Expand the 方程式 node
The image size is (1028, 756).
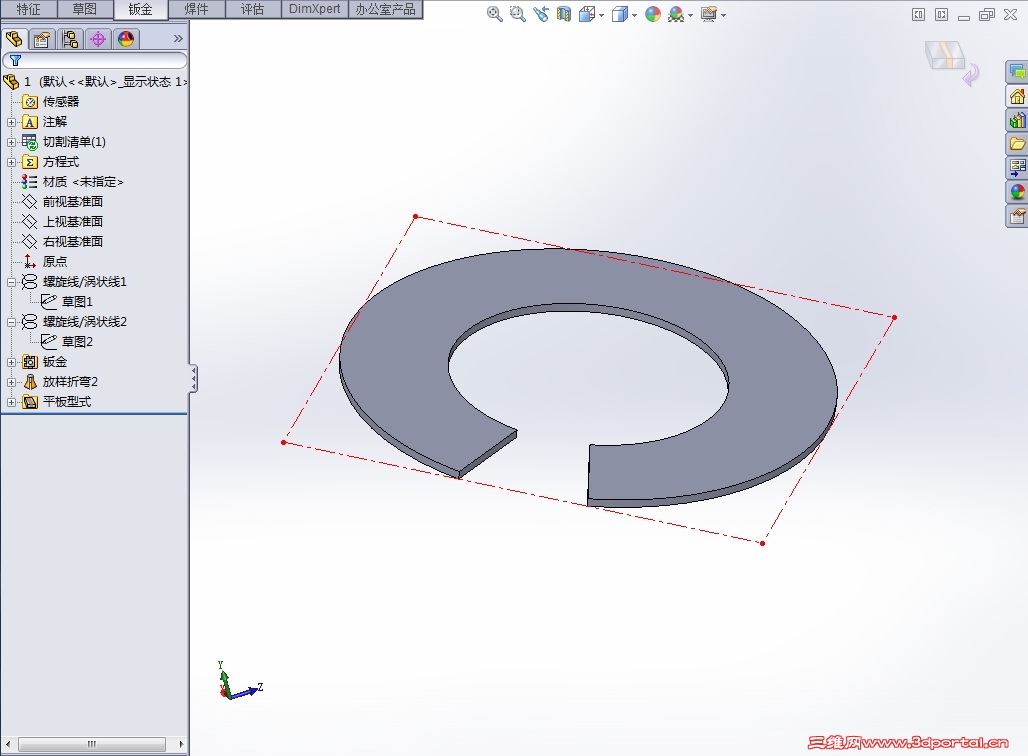[x=11, y=162]
